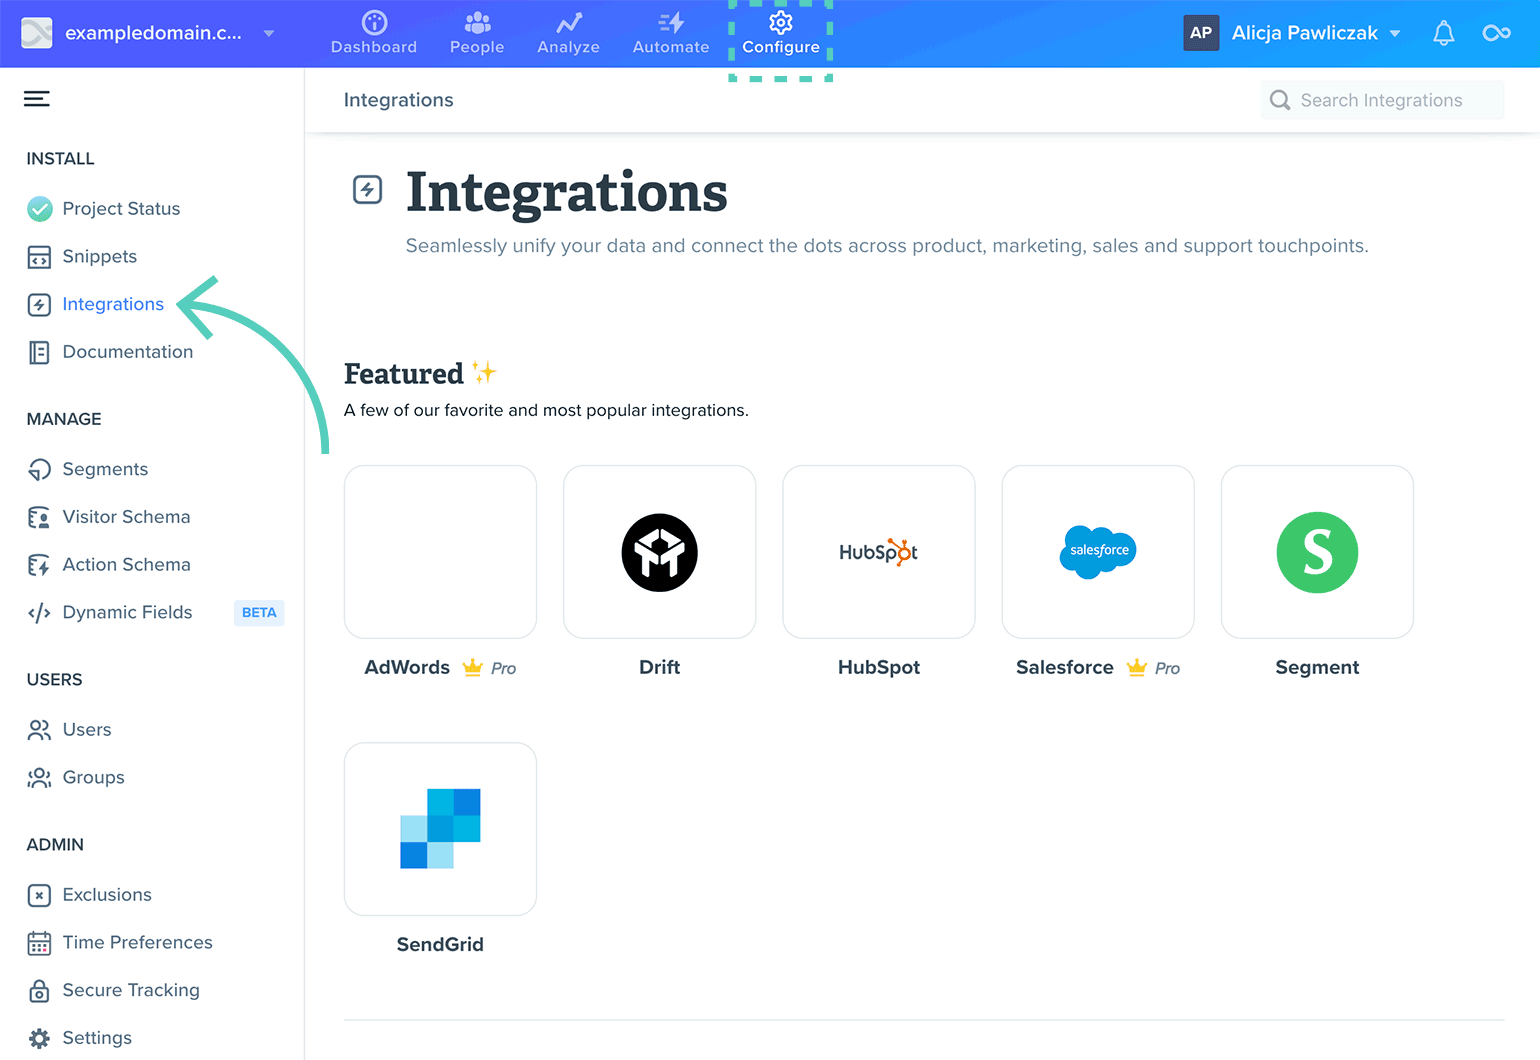Open the Segment integration card
Screen dimensions: 1540x1060
(1317, 552)
